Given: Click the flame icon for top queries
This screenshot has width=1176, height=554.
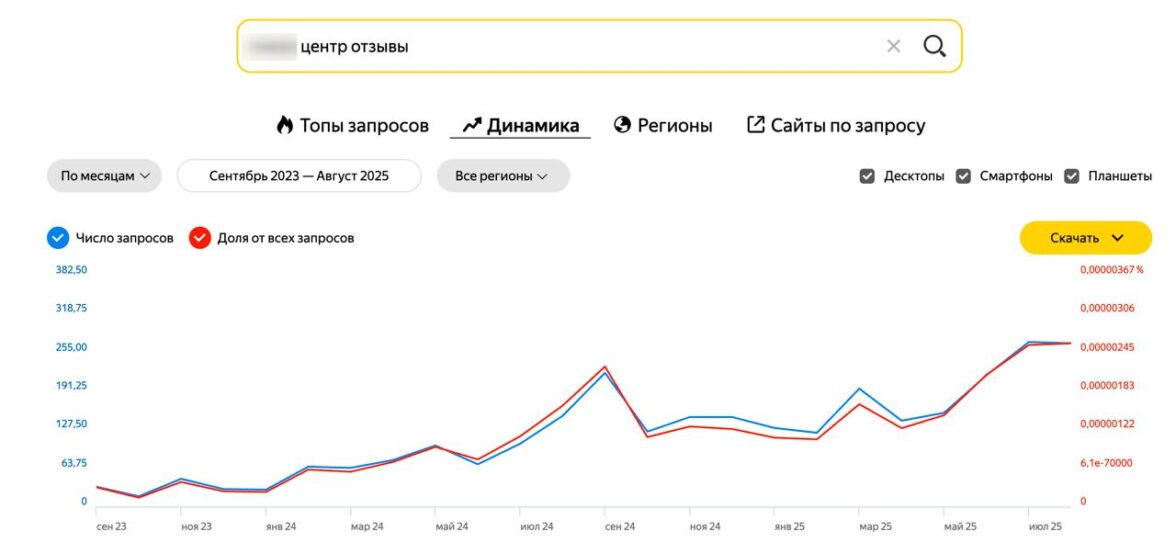Looking at the screenshot, I should pos(285,126).
